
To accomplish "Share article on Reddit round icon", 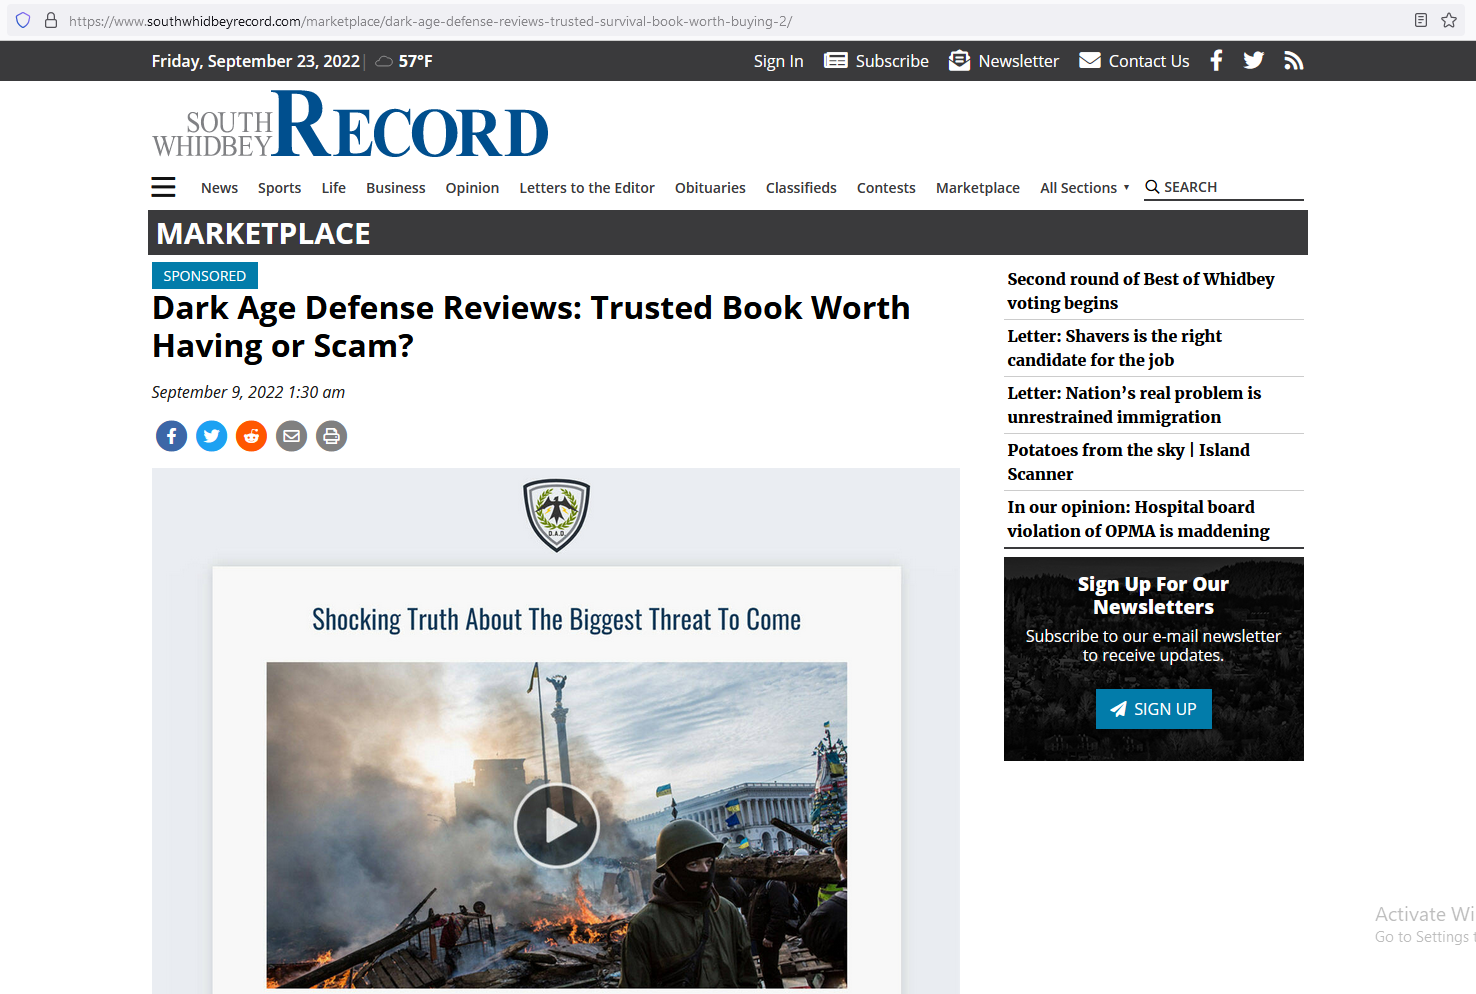I will click(252, 436).
